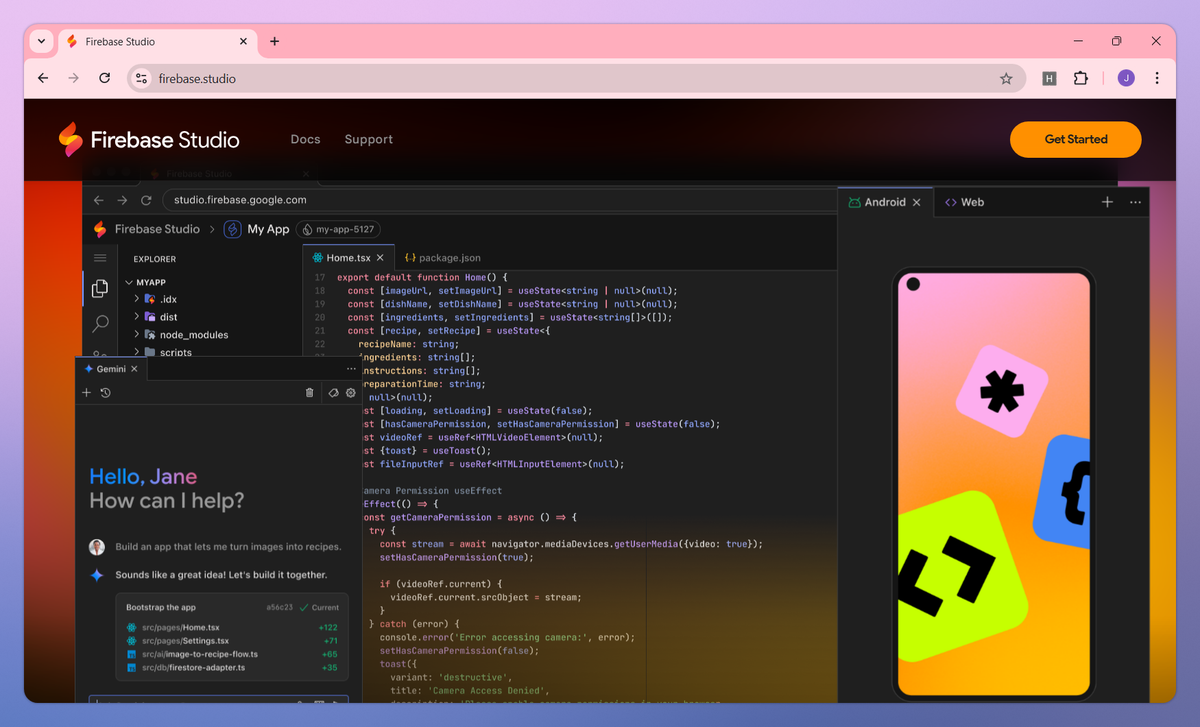Open the Search icon in the activity bar
Screen dimensions: 1200x727
point(100,323)
